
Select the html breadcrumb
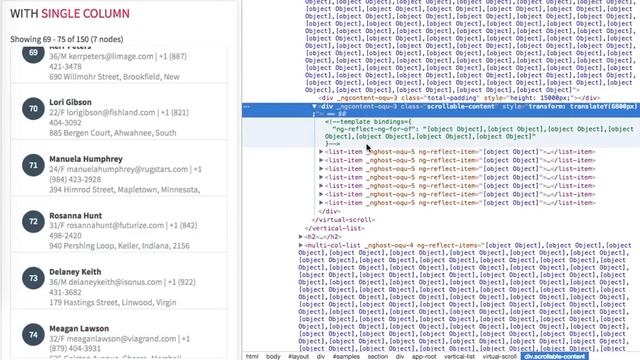pos(252,356)
